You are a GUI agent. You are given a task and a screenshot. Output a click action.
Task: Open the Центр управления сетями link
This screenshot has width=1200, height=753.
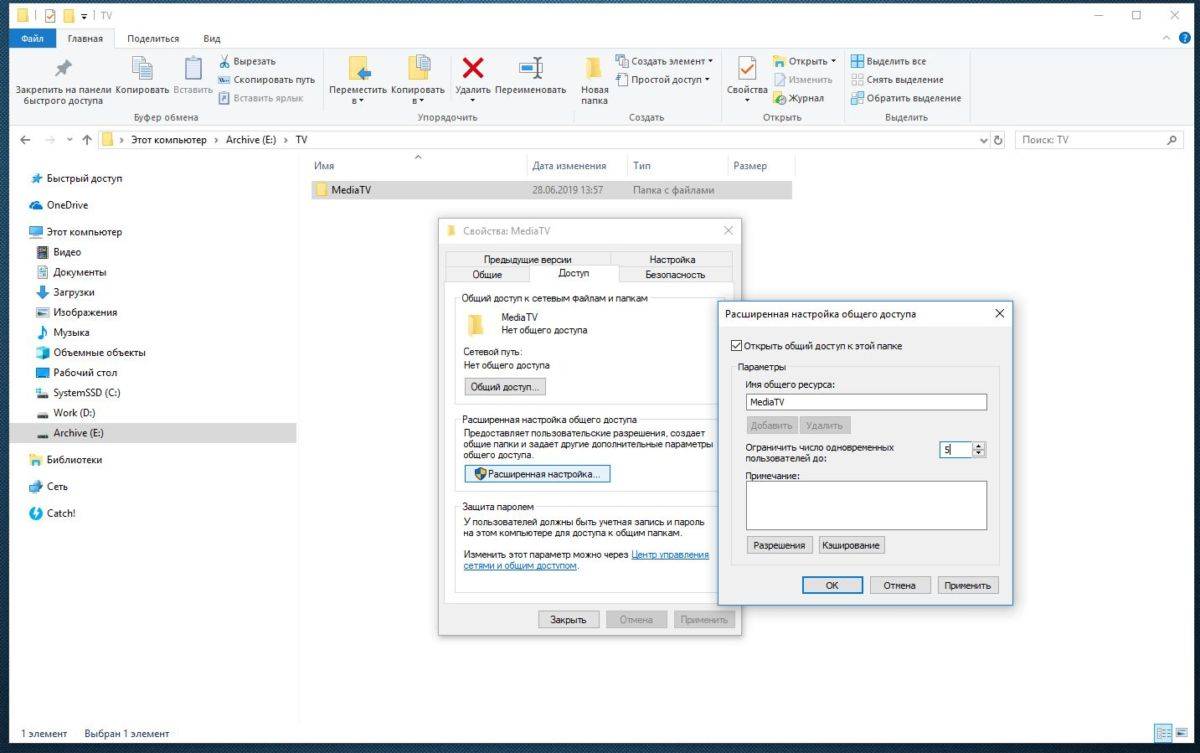pyautogui.click(x=669, y=554)
